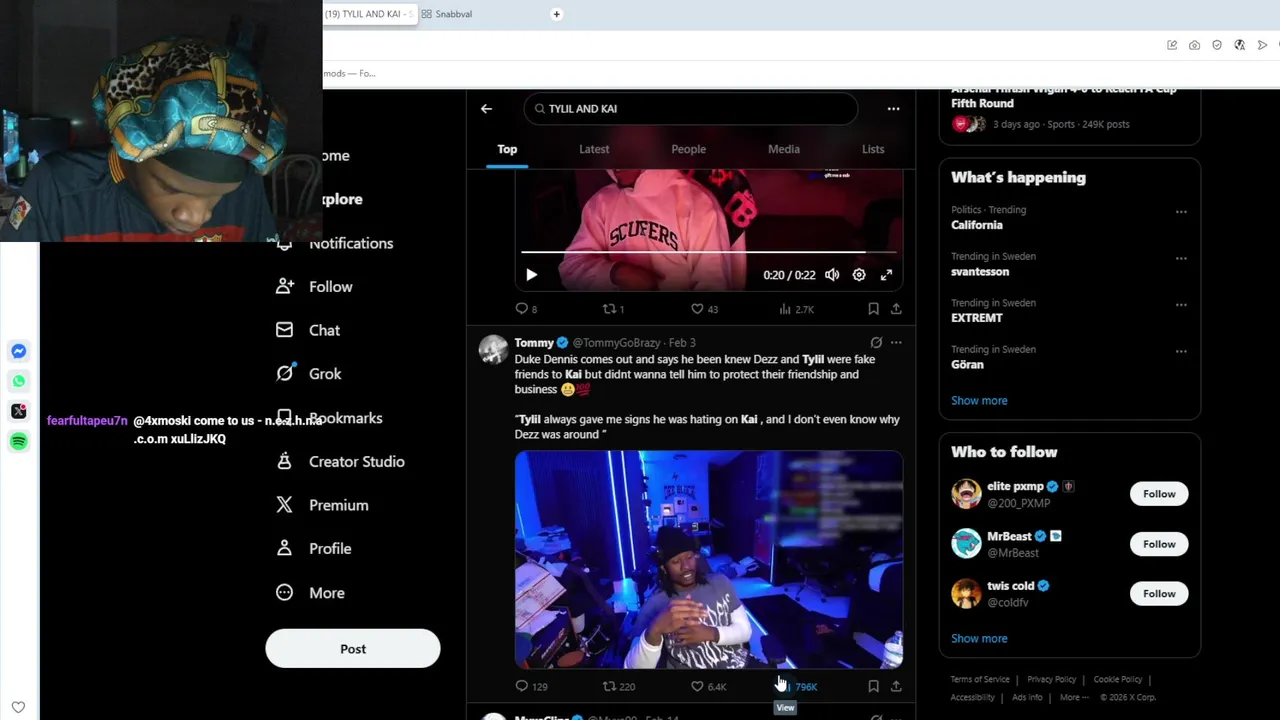Switch to Lists tab
This screenshot has height=720, width=1280.
click(873, 149)
